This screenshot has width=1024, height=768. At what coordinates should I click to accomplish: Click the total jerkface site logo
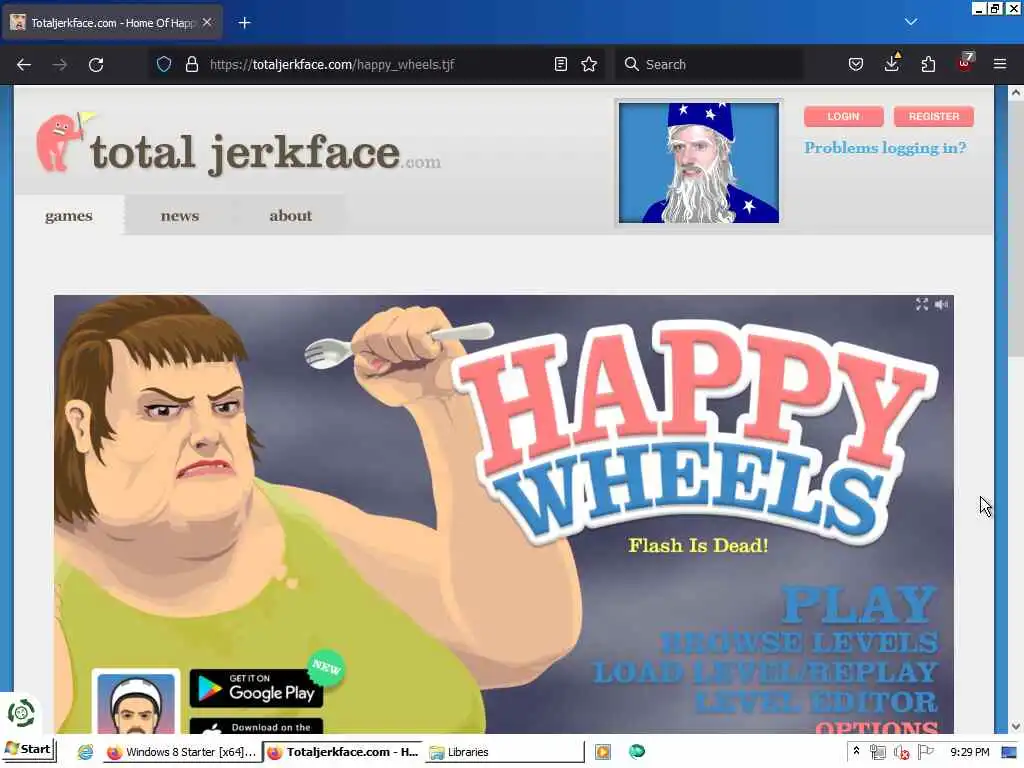pyautogui.click(x=238, y=145)
